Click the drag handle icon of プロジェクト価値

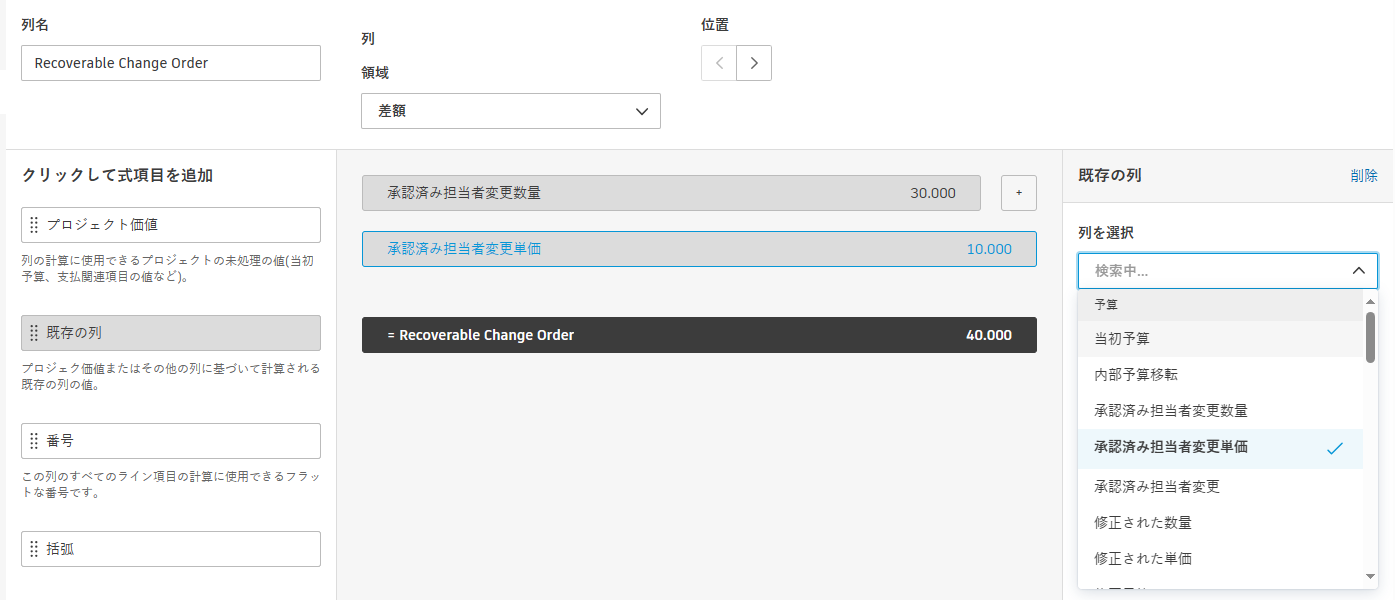click(34, 225)
